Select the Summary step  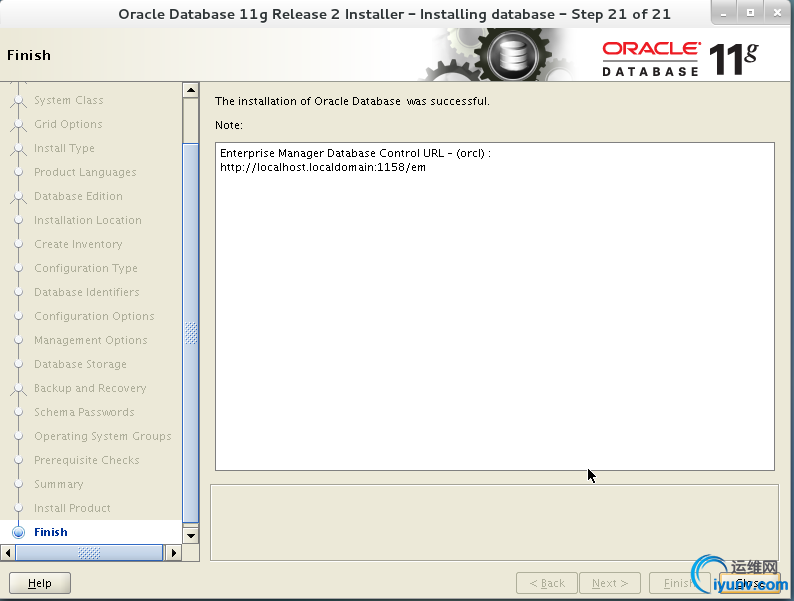pyautogui.click(x=59, y=484)
